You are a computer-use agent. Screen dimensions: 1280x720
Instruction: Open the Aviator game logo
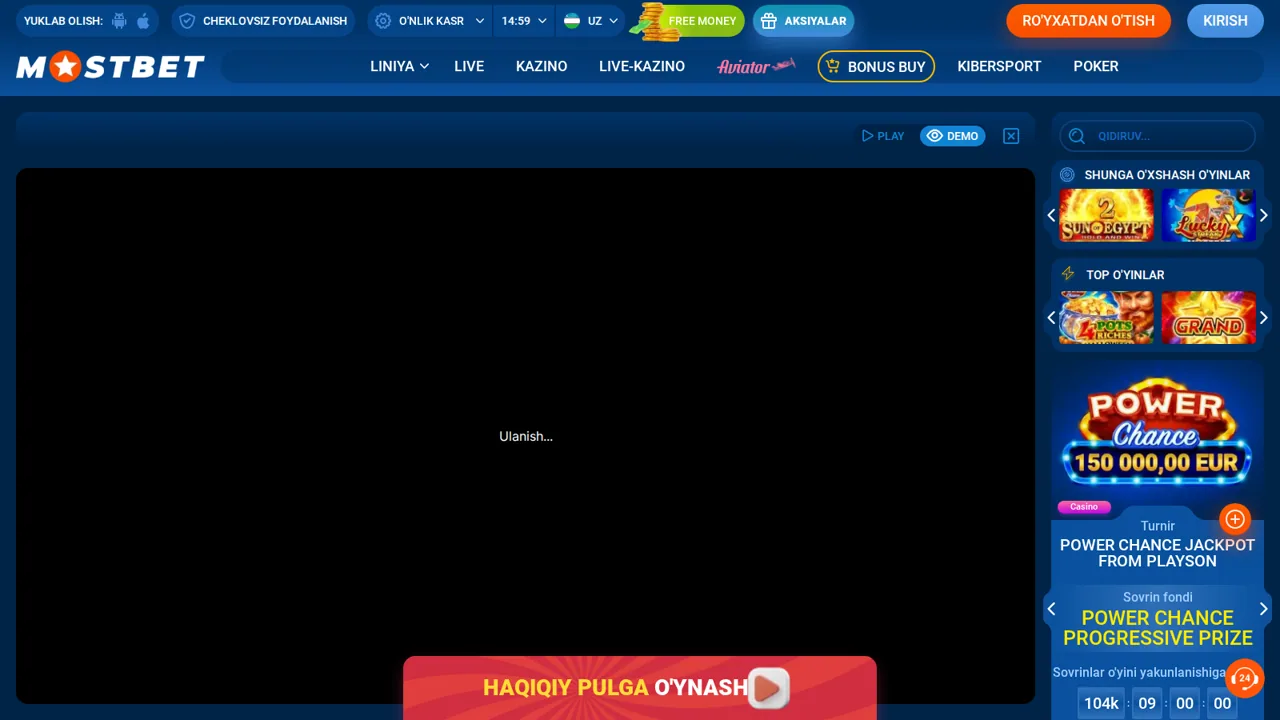click(756, 66)
